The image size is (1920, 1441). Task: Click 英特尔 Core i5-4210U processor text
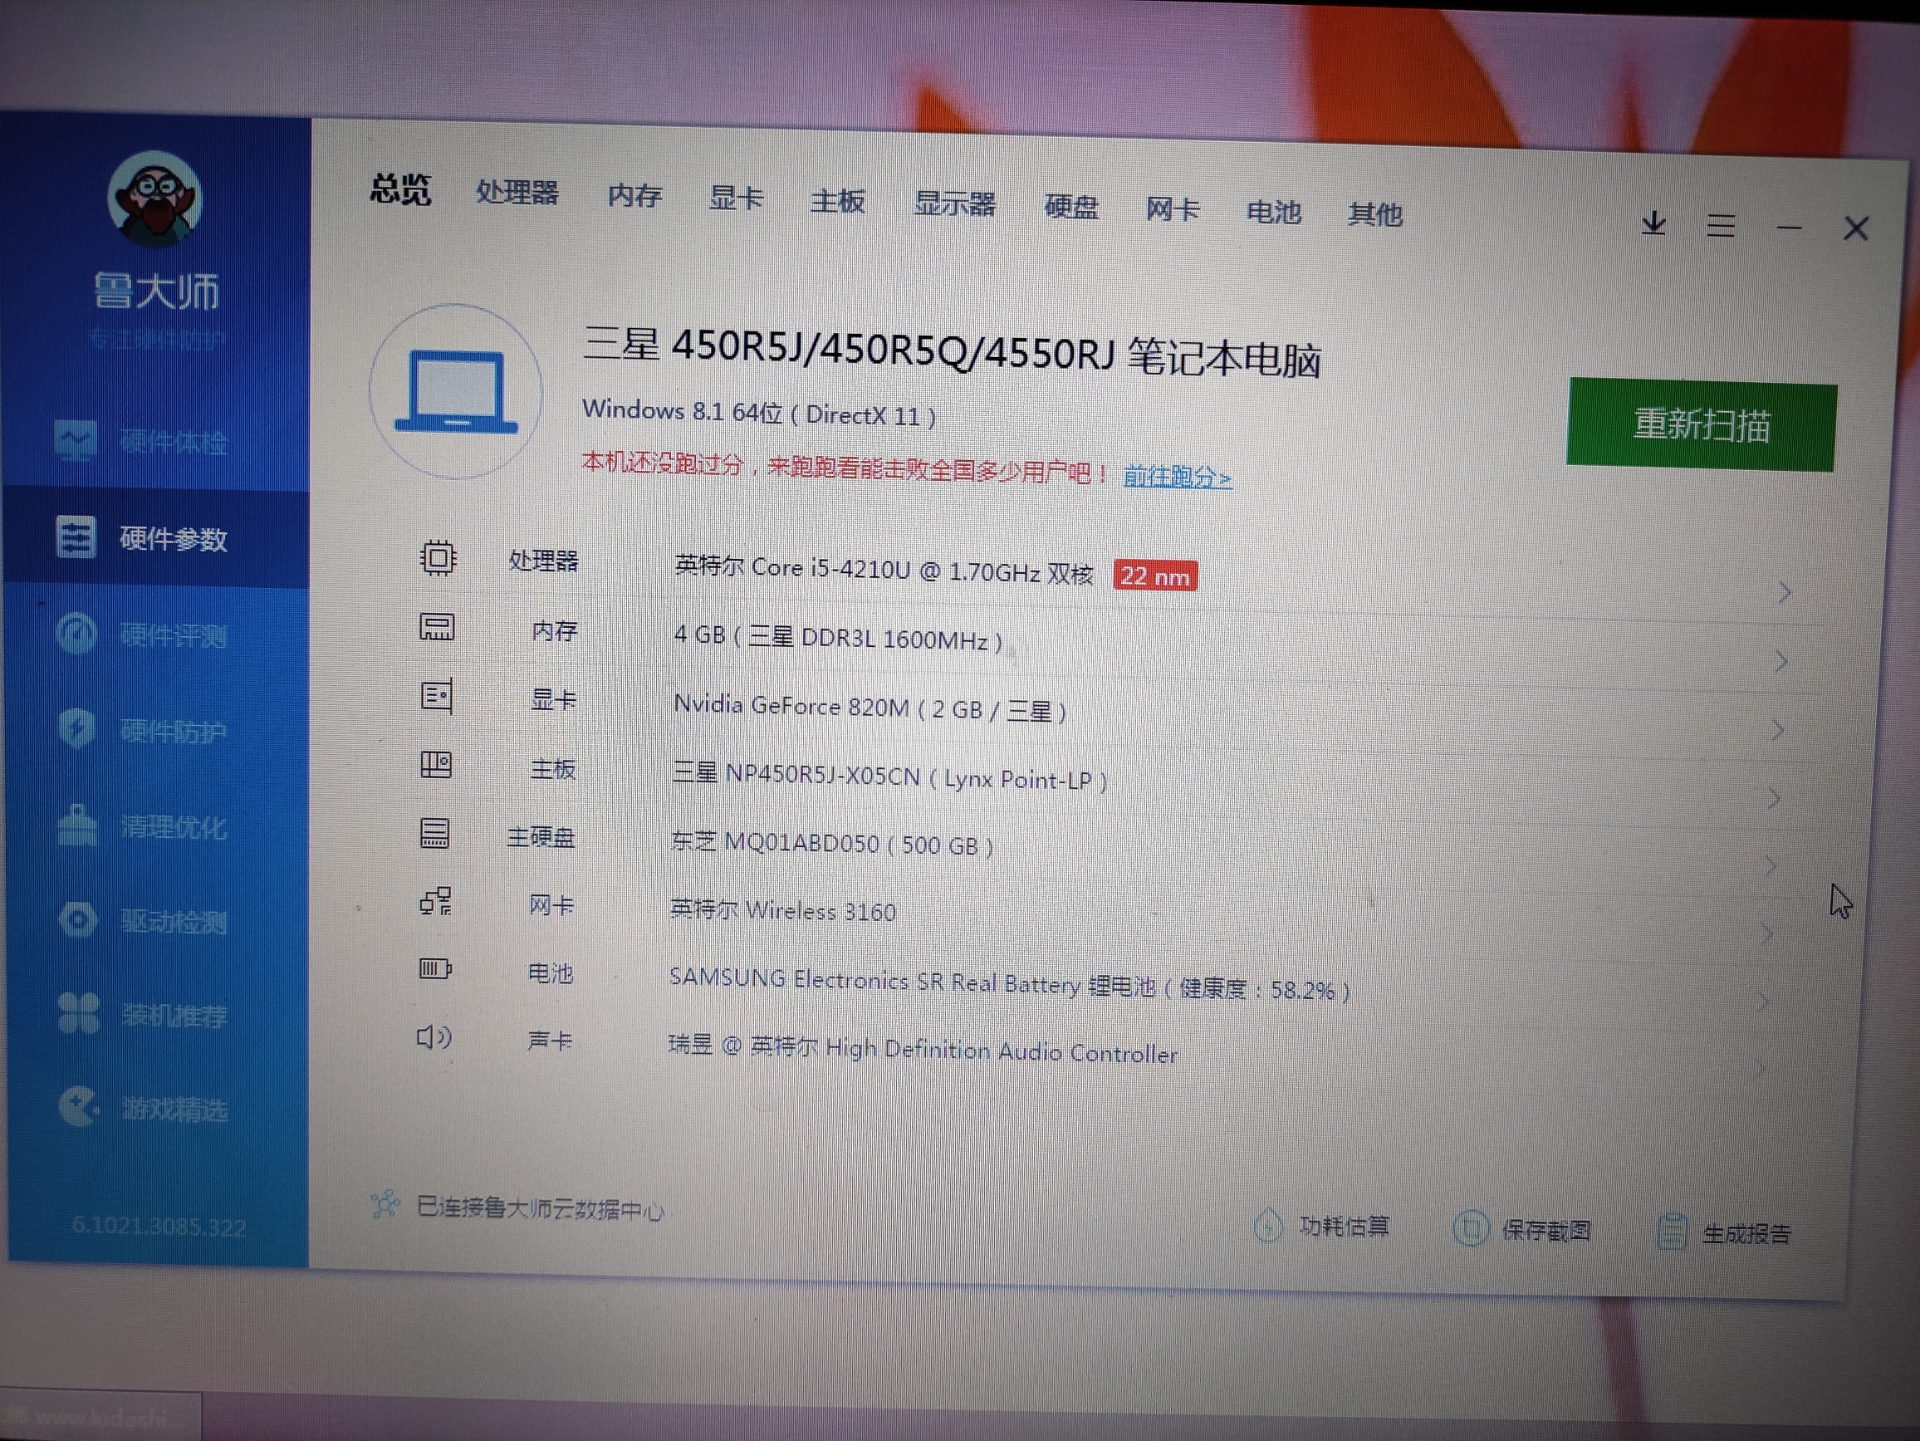pyautogui.click(x=883, y=570)
